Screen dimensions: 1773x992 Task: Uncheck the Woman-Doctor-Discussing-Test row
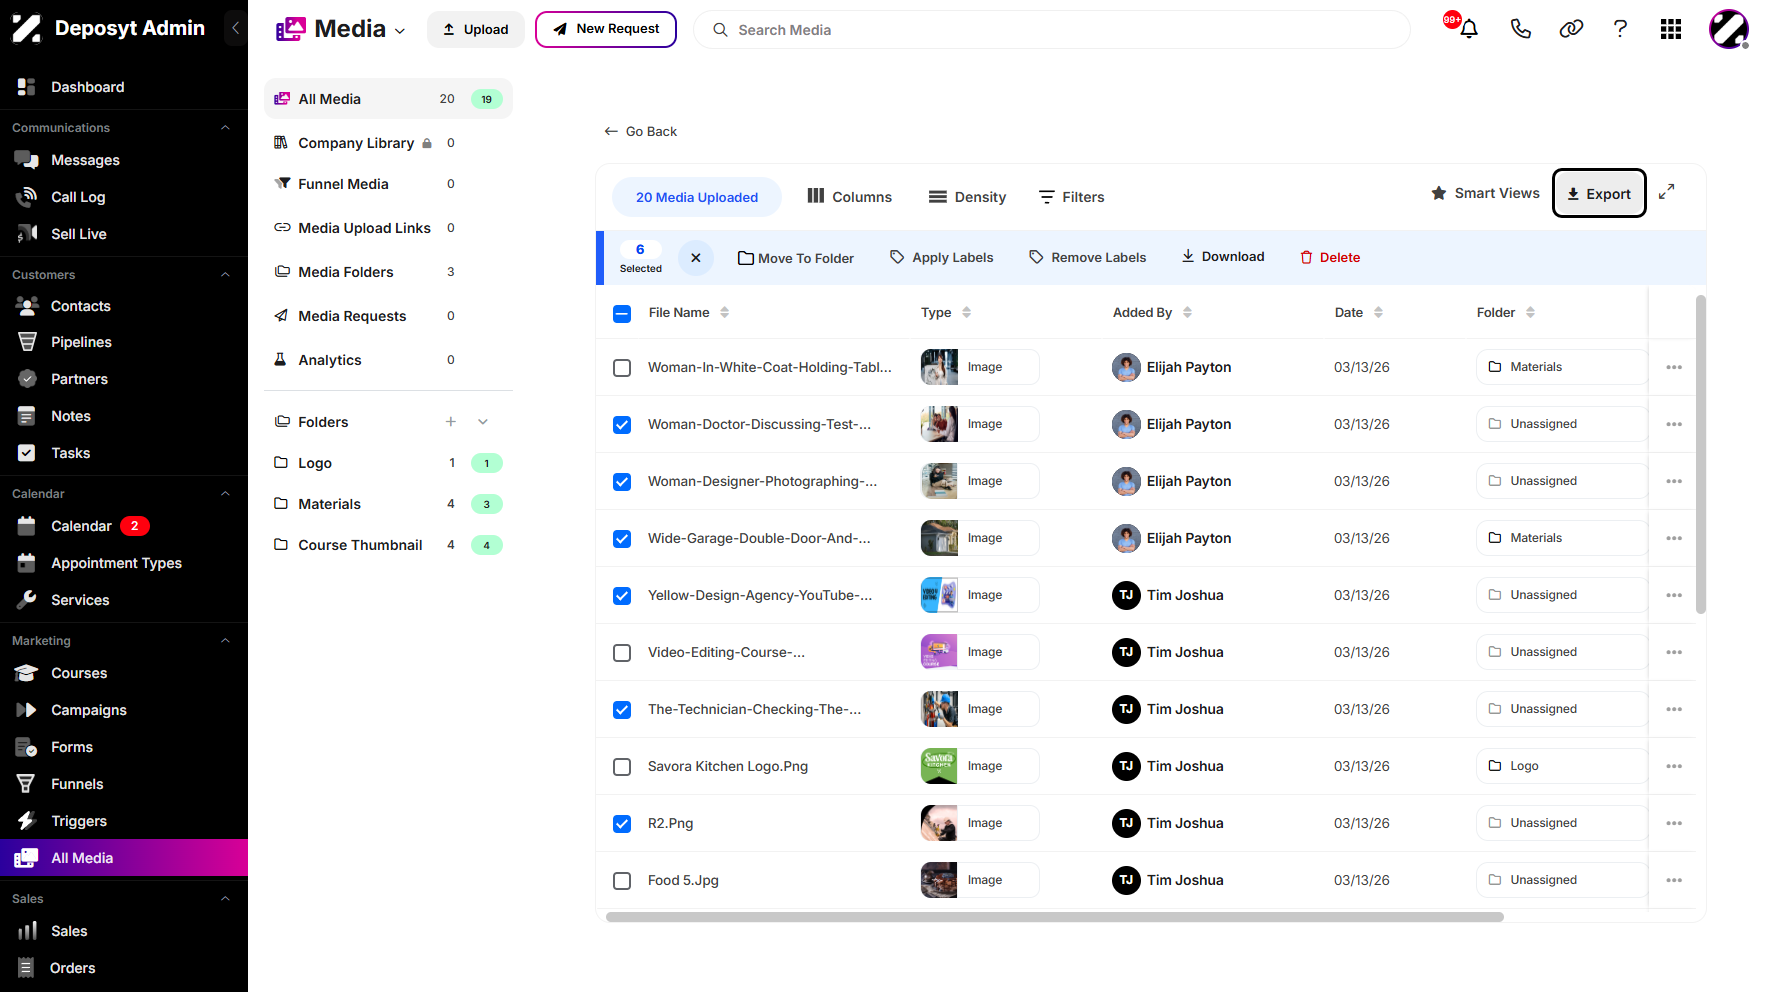(622, 425)
